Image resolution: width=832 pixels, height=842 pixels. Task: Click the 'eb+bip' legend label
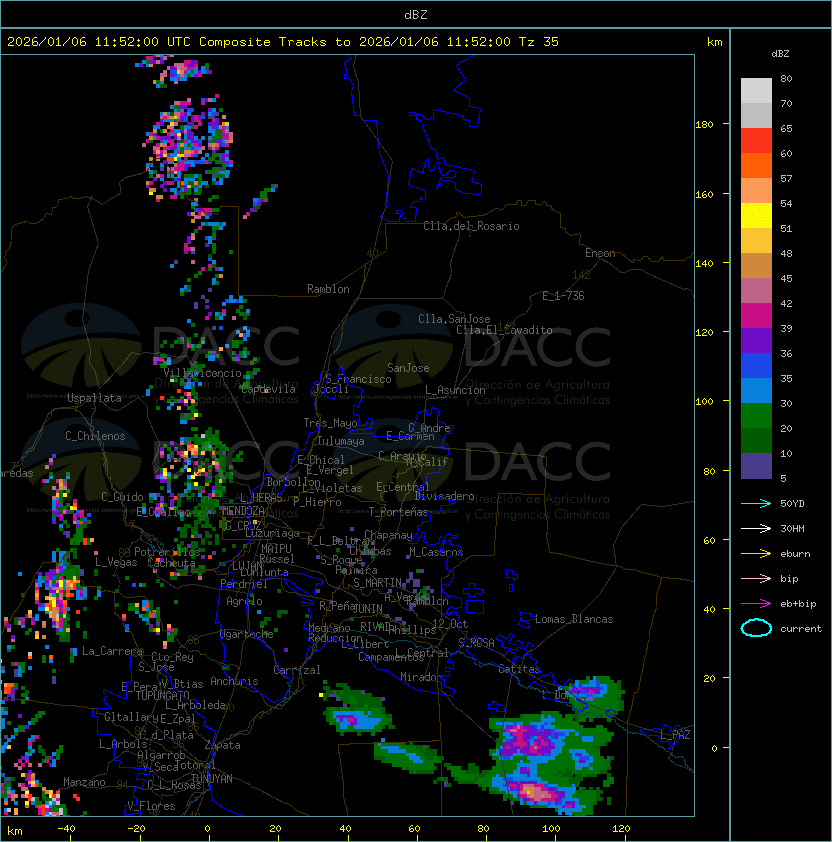pyautogui.click(x=798, y=604)
